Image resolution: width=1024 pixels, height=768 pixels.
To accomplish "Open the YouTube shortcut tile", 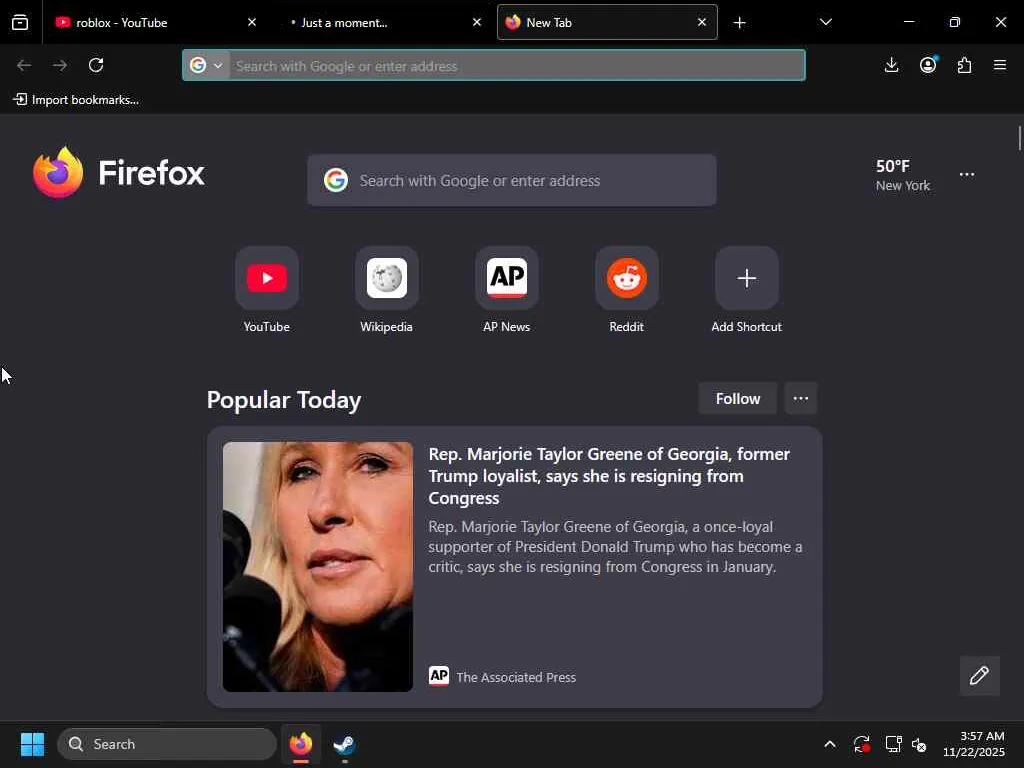I will [x=266, y=278].
